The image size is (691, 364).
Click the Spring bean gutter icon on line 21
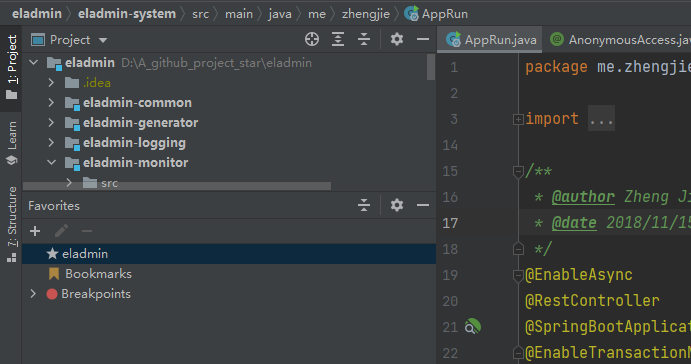point(472,327)
